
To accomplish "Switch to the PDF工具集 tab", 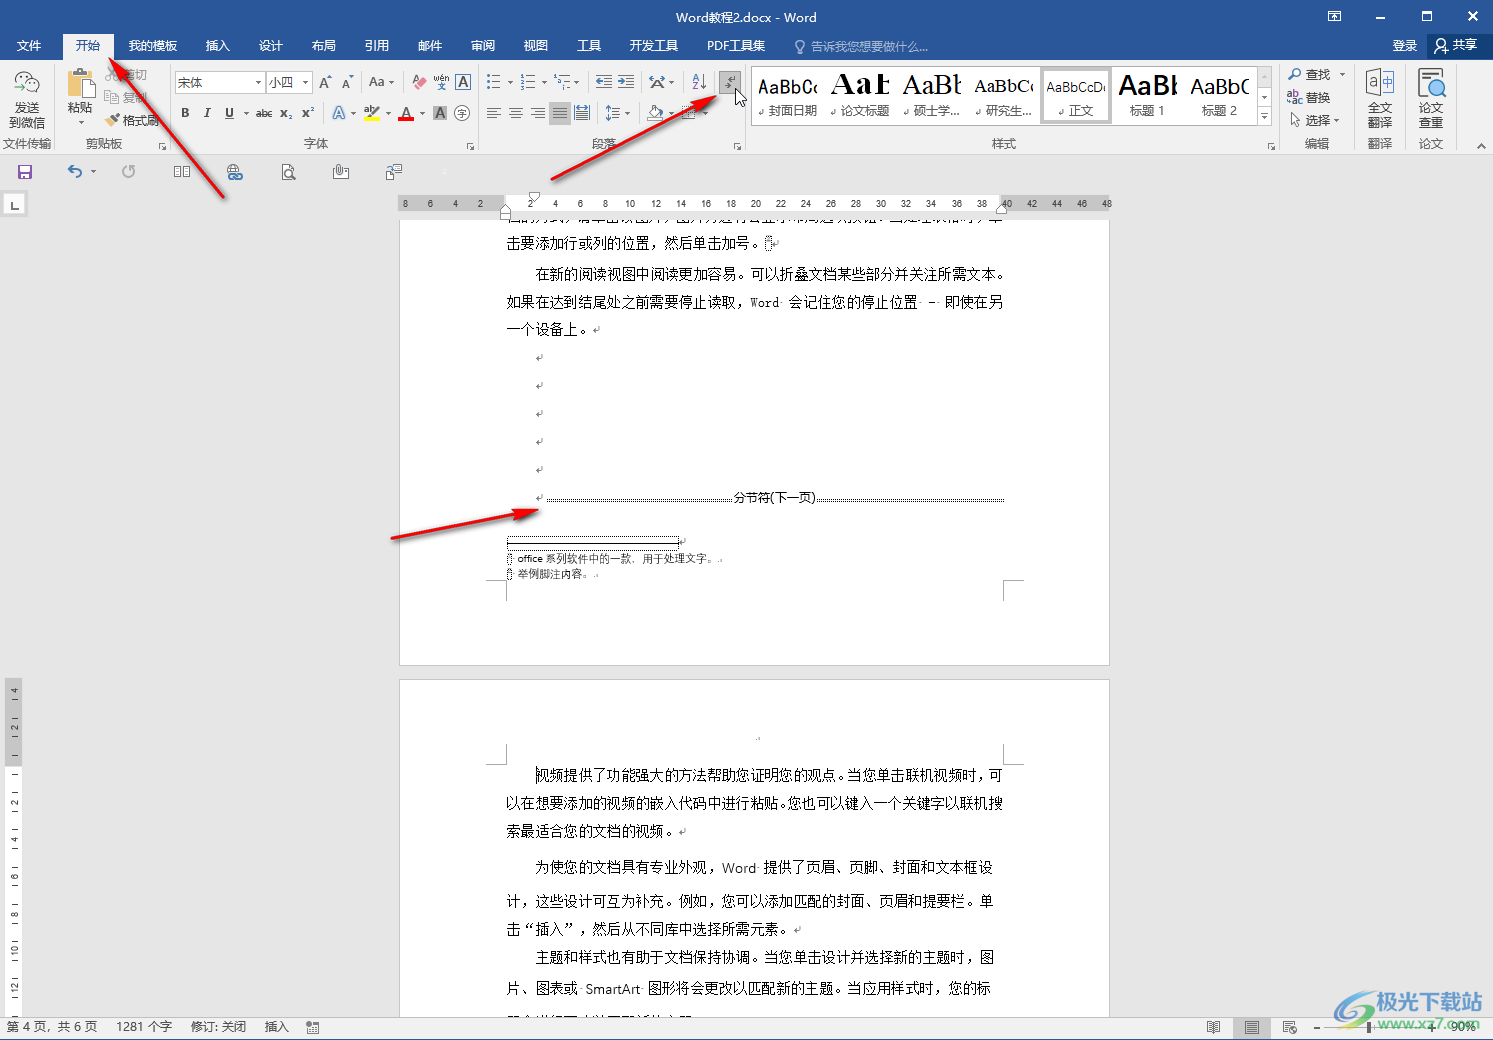I will point(736,46).
